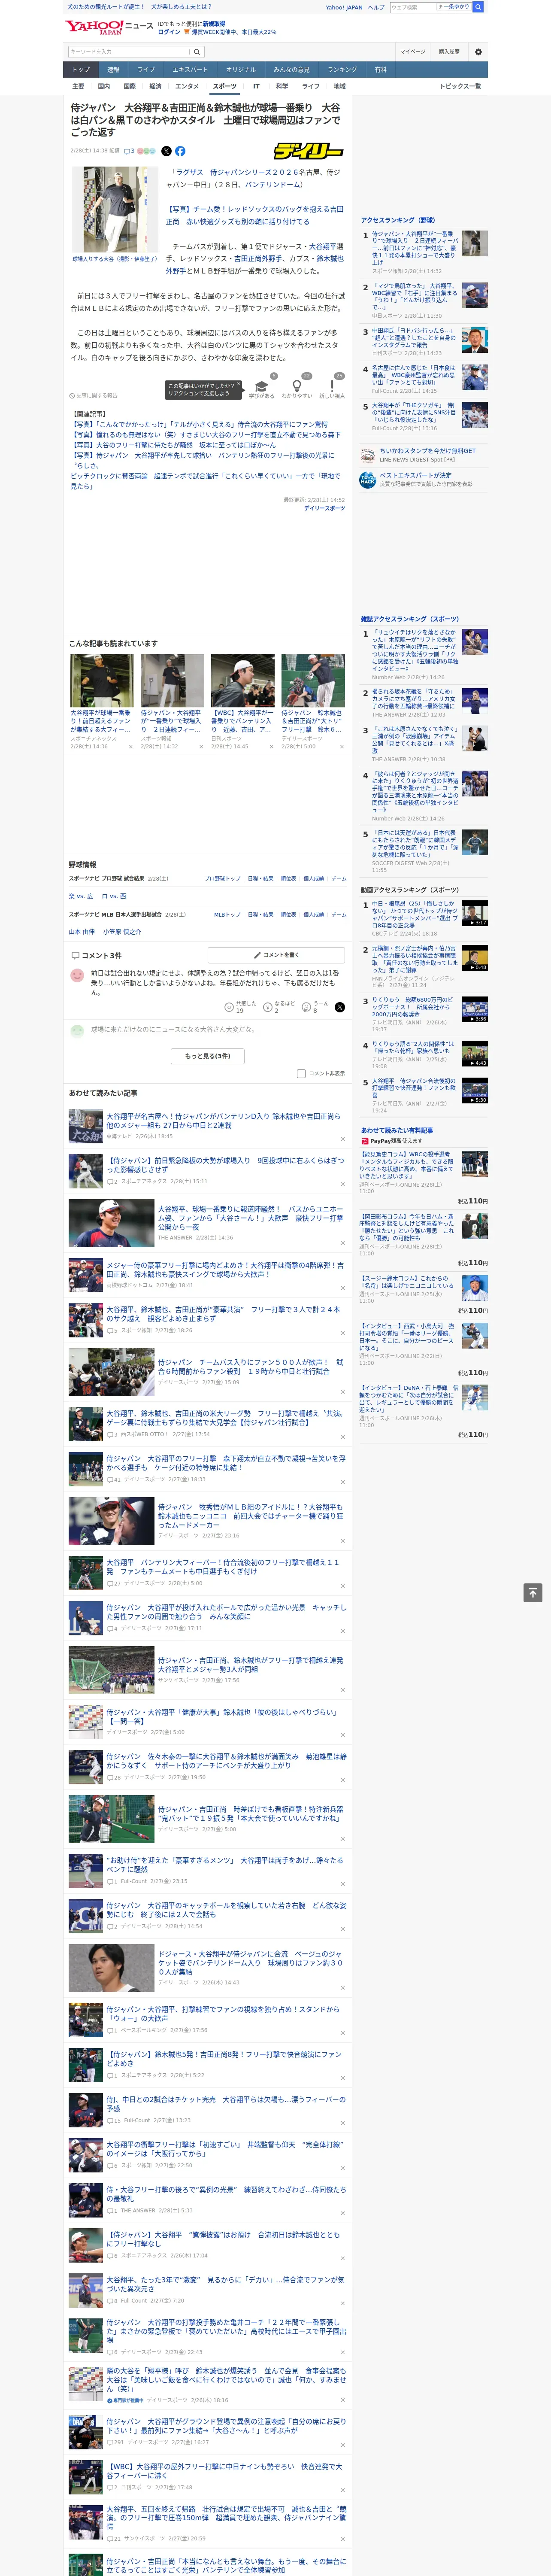
Task: Close the reaction support tooltip
Action: pos(238,383)
